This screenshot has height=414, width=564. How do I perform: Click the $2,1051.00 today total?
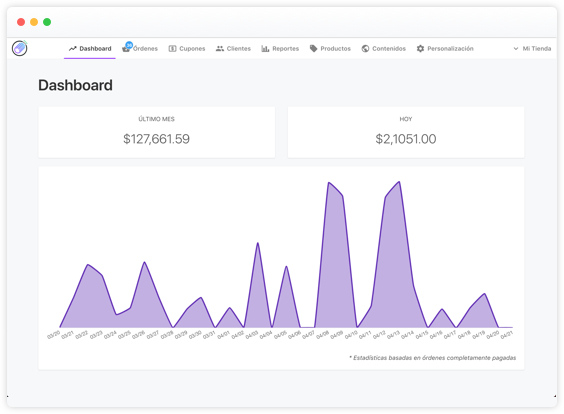[406, 139]
